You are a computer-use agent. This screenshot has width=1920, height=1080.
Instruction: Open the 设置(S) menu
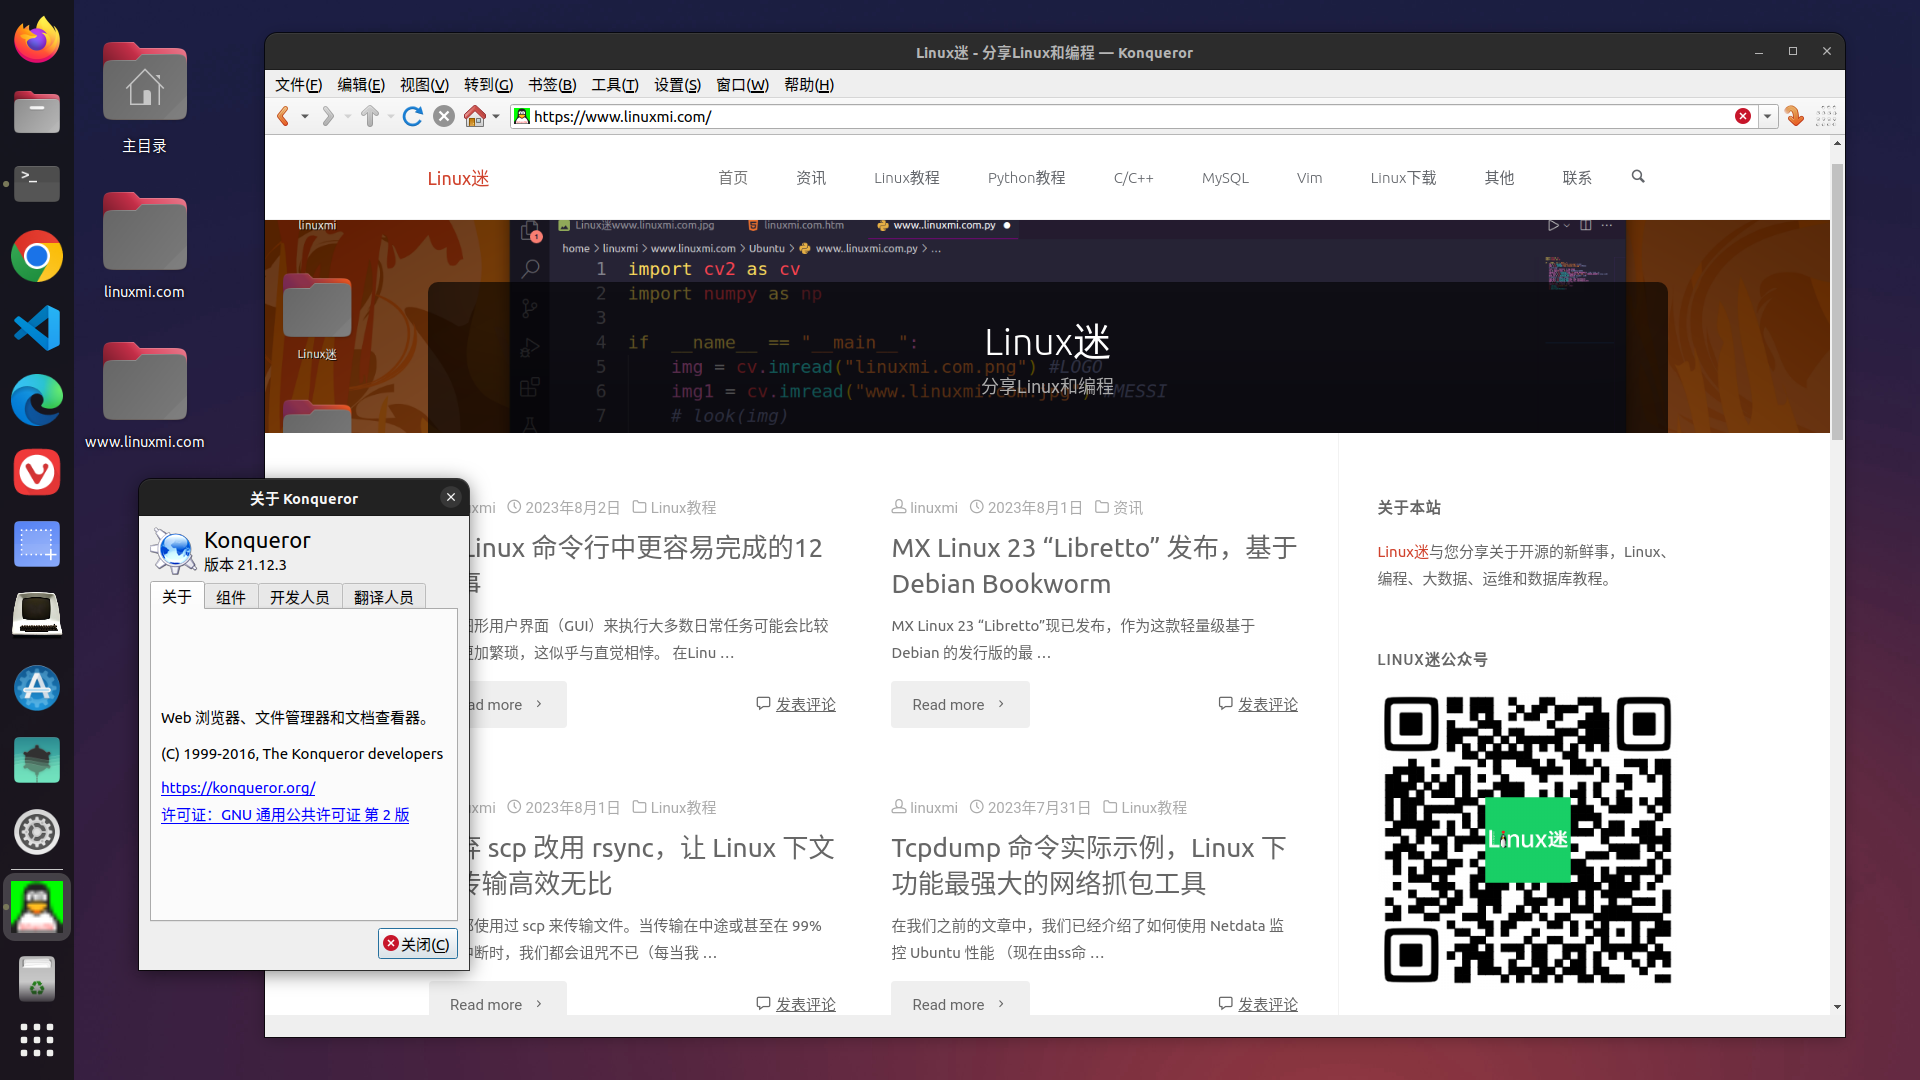pos(677,85)
